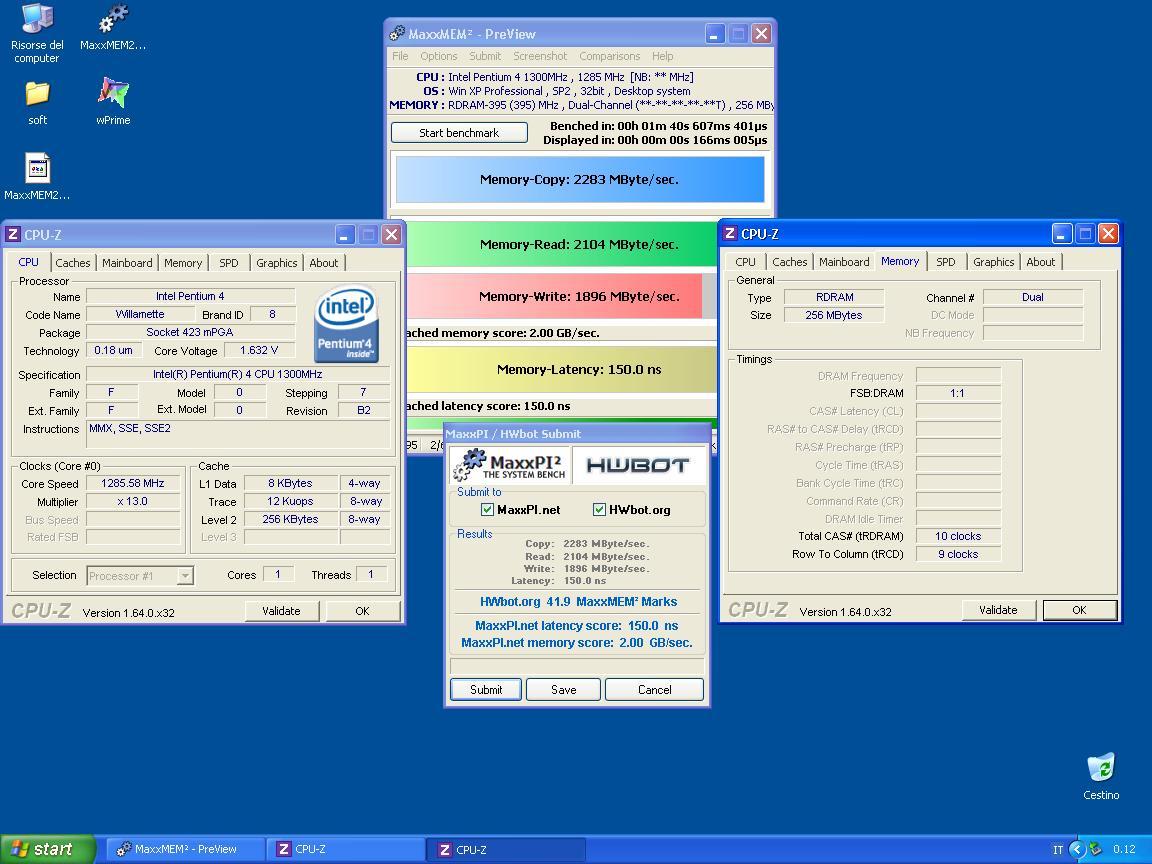1152x864 pixels.
Task: Click the red Memory-Write result bar
Action: pyautogui.click(x=555, y=297)
